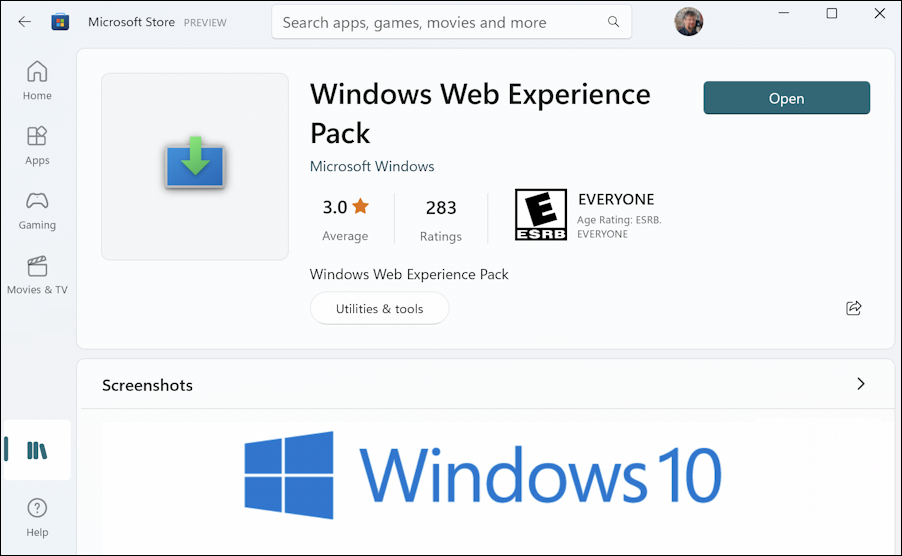Click the 3.0 star average rating

point(345,219)
